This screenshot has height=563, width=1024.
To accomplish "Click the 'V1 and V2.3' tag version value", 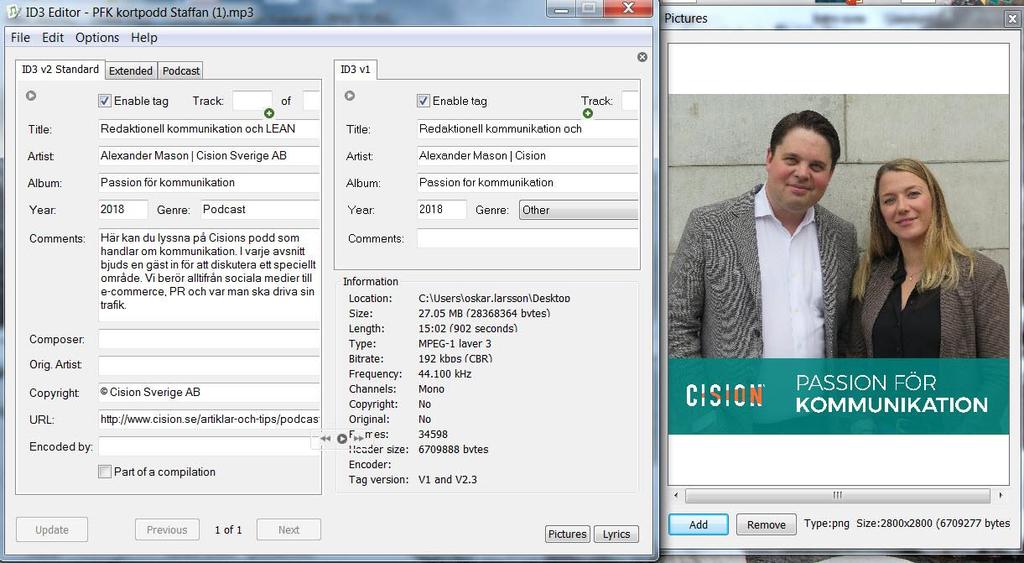I will [x=447, y=479].
